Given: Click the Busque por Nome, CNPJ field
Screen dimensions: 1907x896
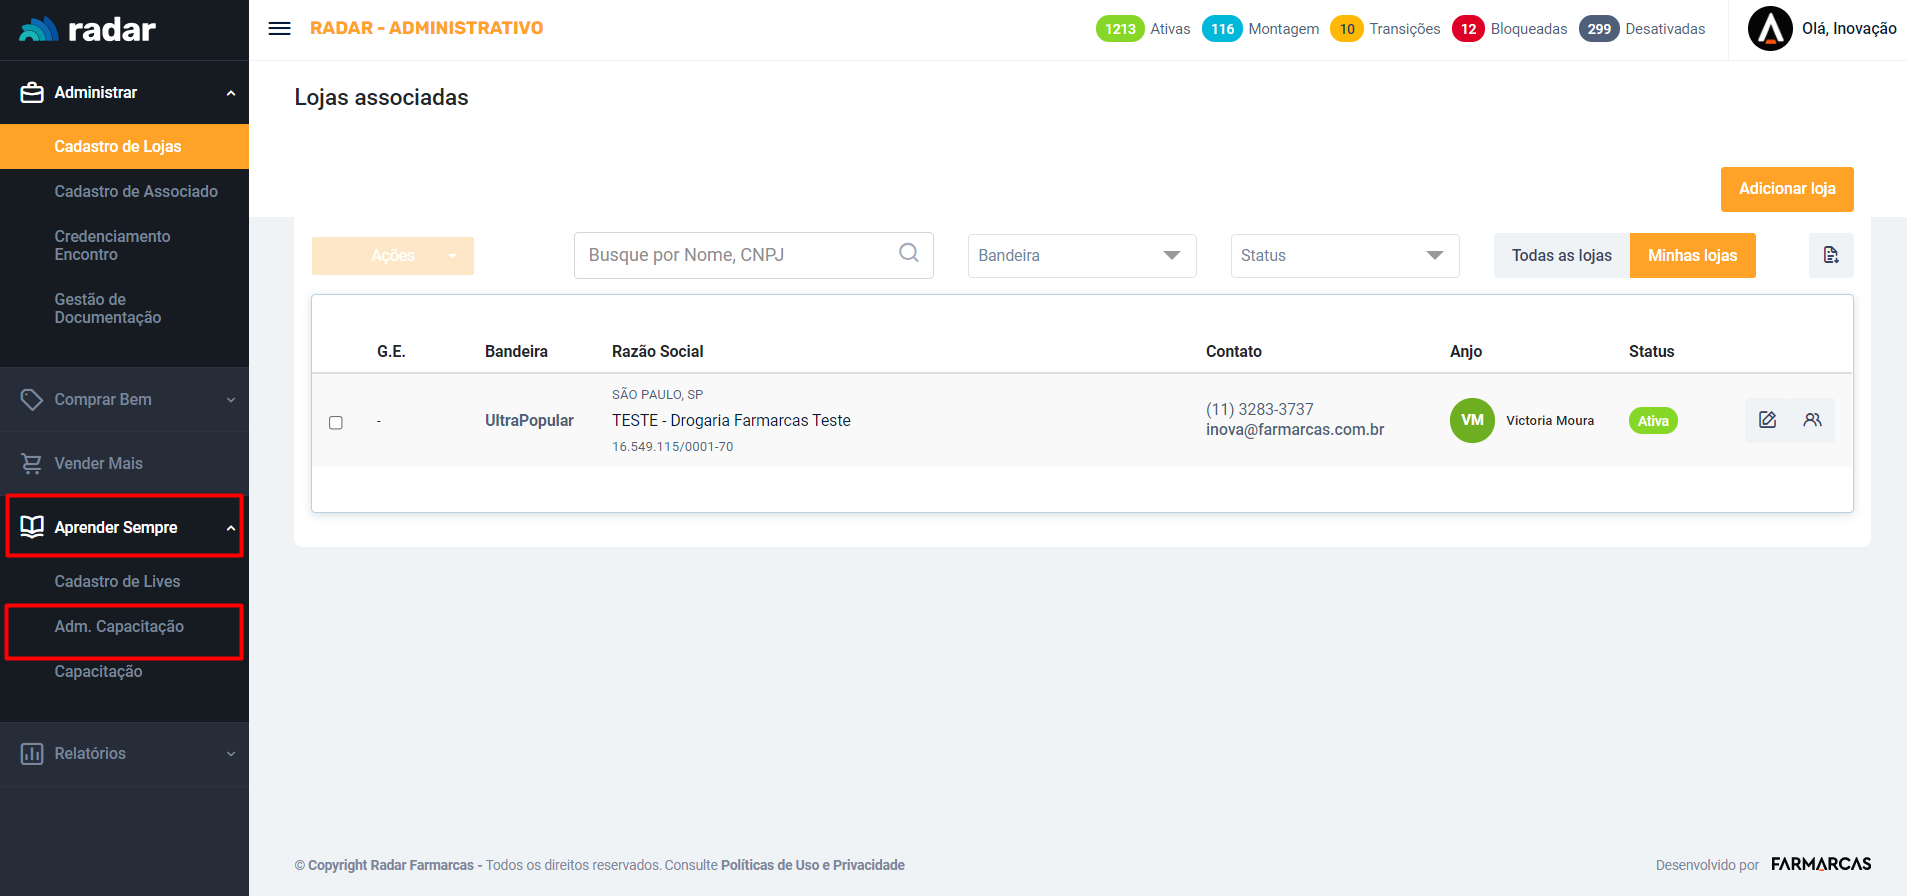Looking at the screenshot, I should point(738,255).
